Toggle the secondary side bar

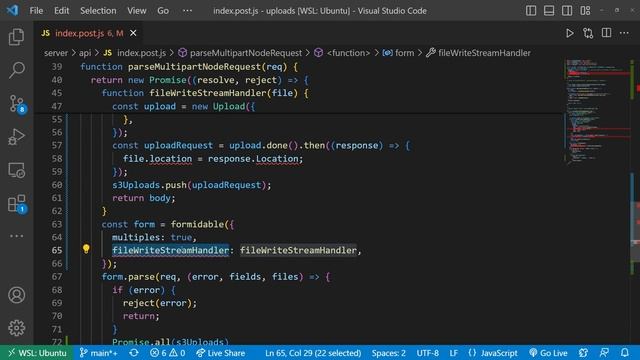click(x=567, y=11)
